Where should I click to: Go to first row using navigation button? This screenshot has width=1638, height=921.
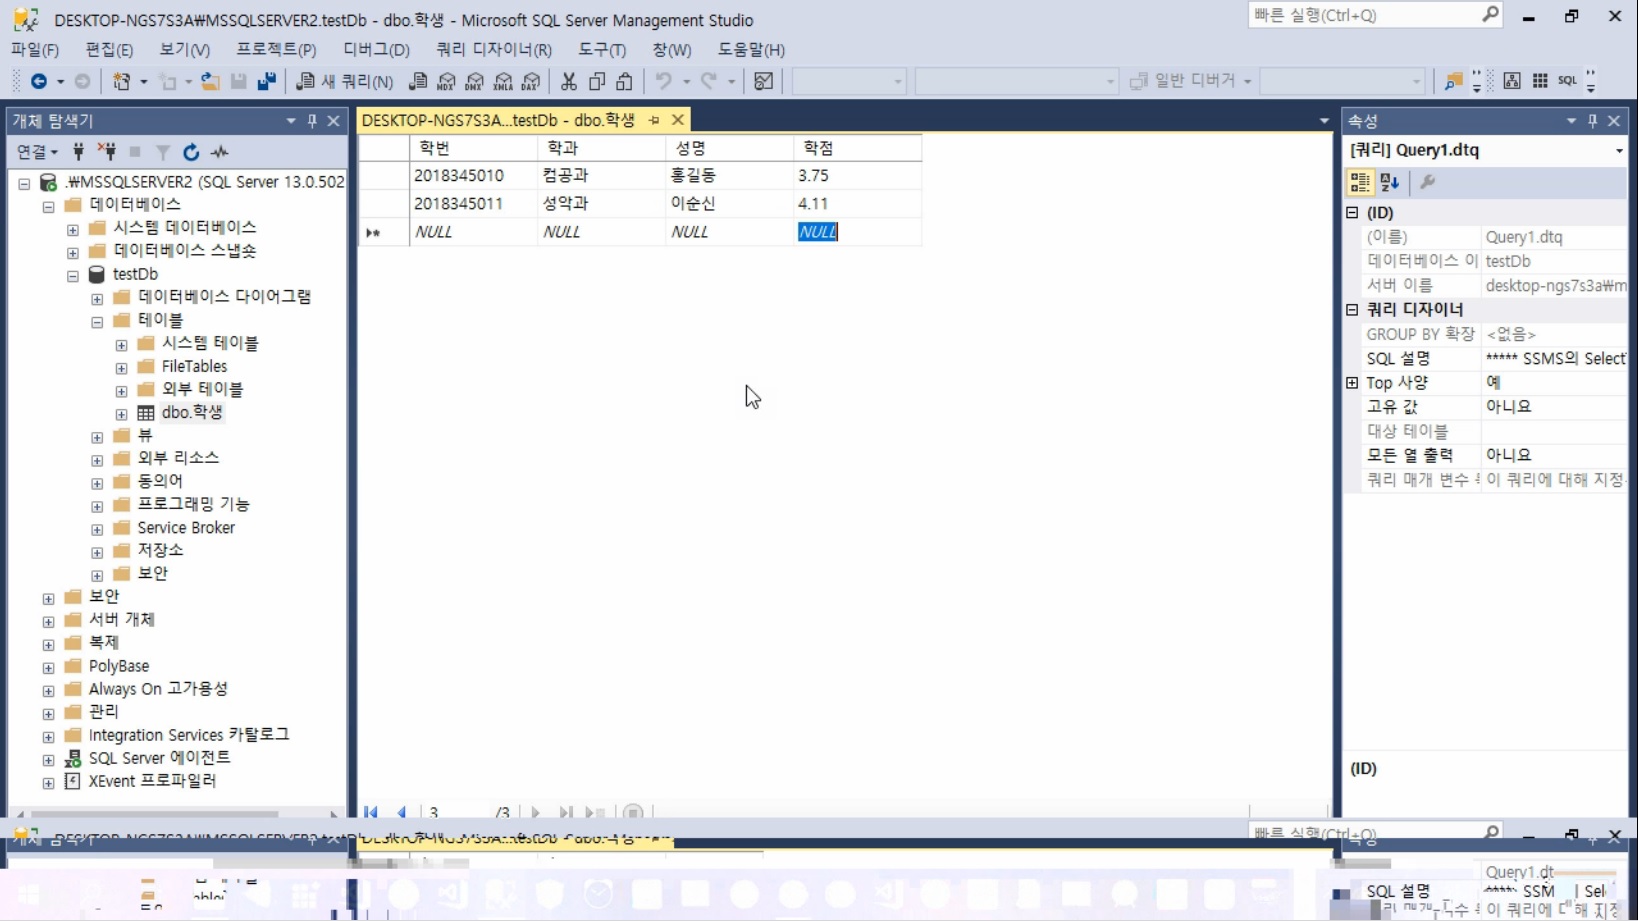[371, 812]
